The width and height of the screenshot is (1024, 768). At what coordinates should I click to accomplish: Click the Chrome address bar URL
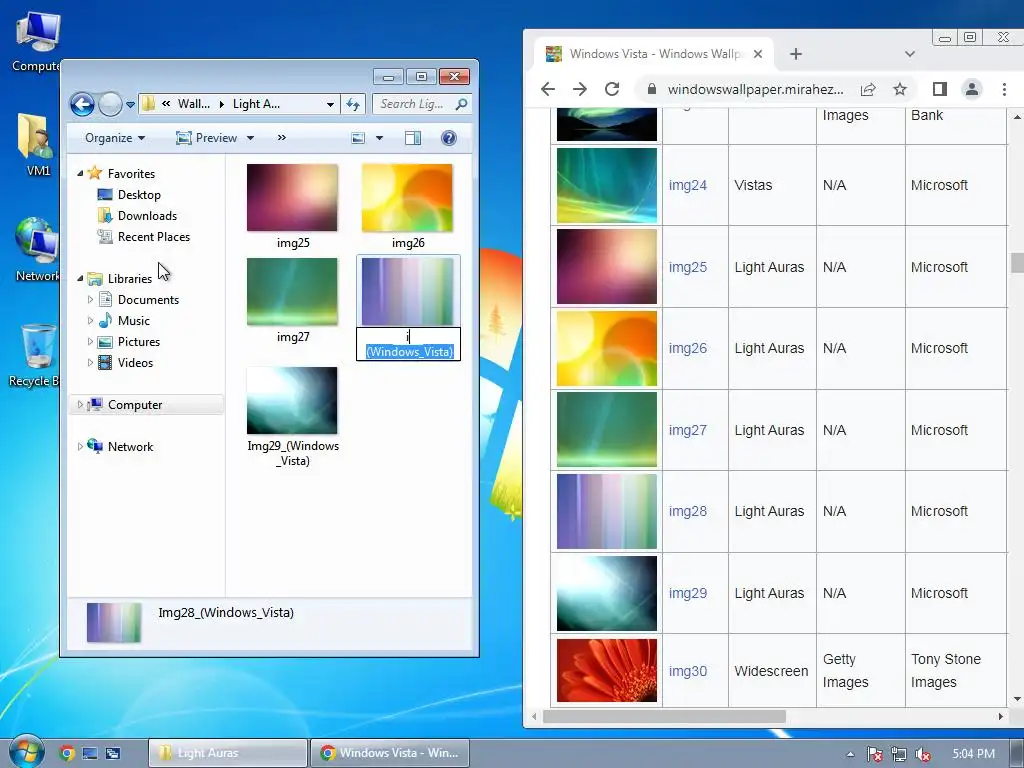click(x=756, y=89)
